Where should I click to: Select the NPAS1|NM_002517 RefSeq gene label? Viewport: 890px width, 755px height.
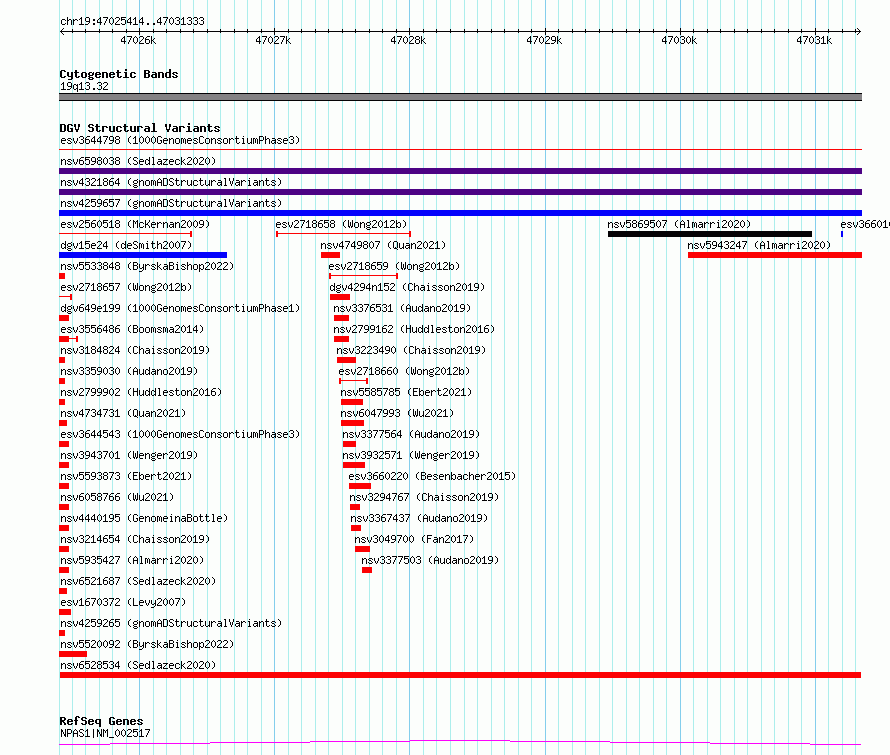click(105, 733)
